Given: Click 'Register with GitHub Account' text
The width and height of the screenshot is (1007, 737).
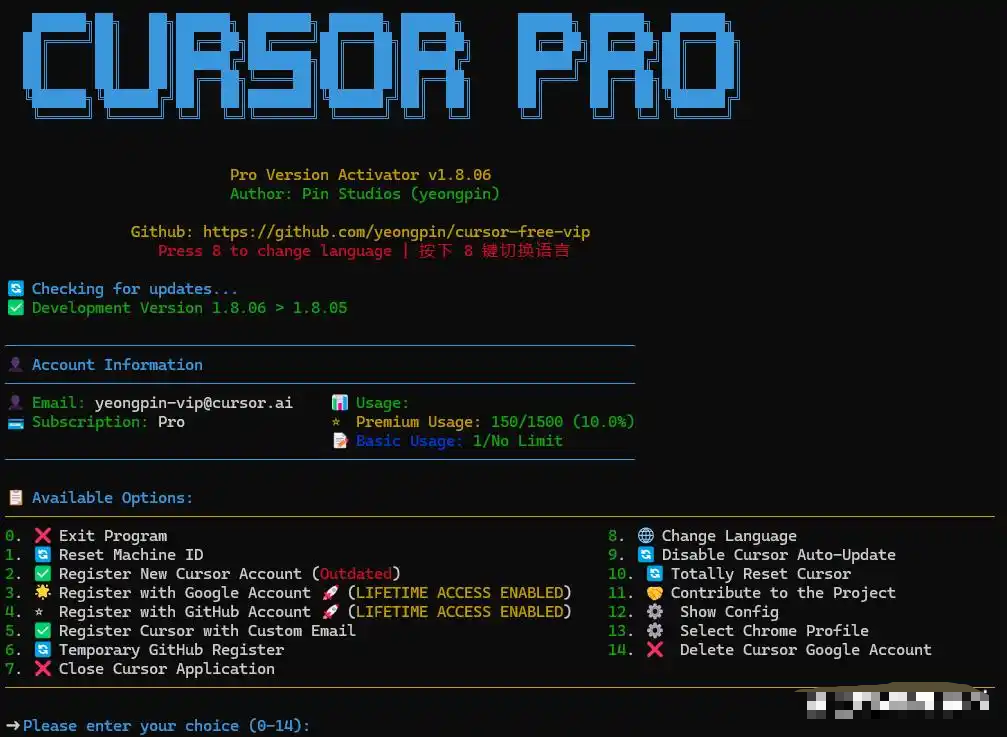Looking at the screenshot, I should tap(185, 612).
